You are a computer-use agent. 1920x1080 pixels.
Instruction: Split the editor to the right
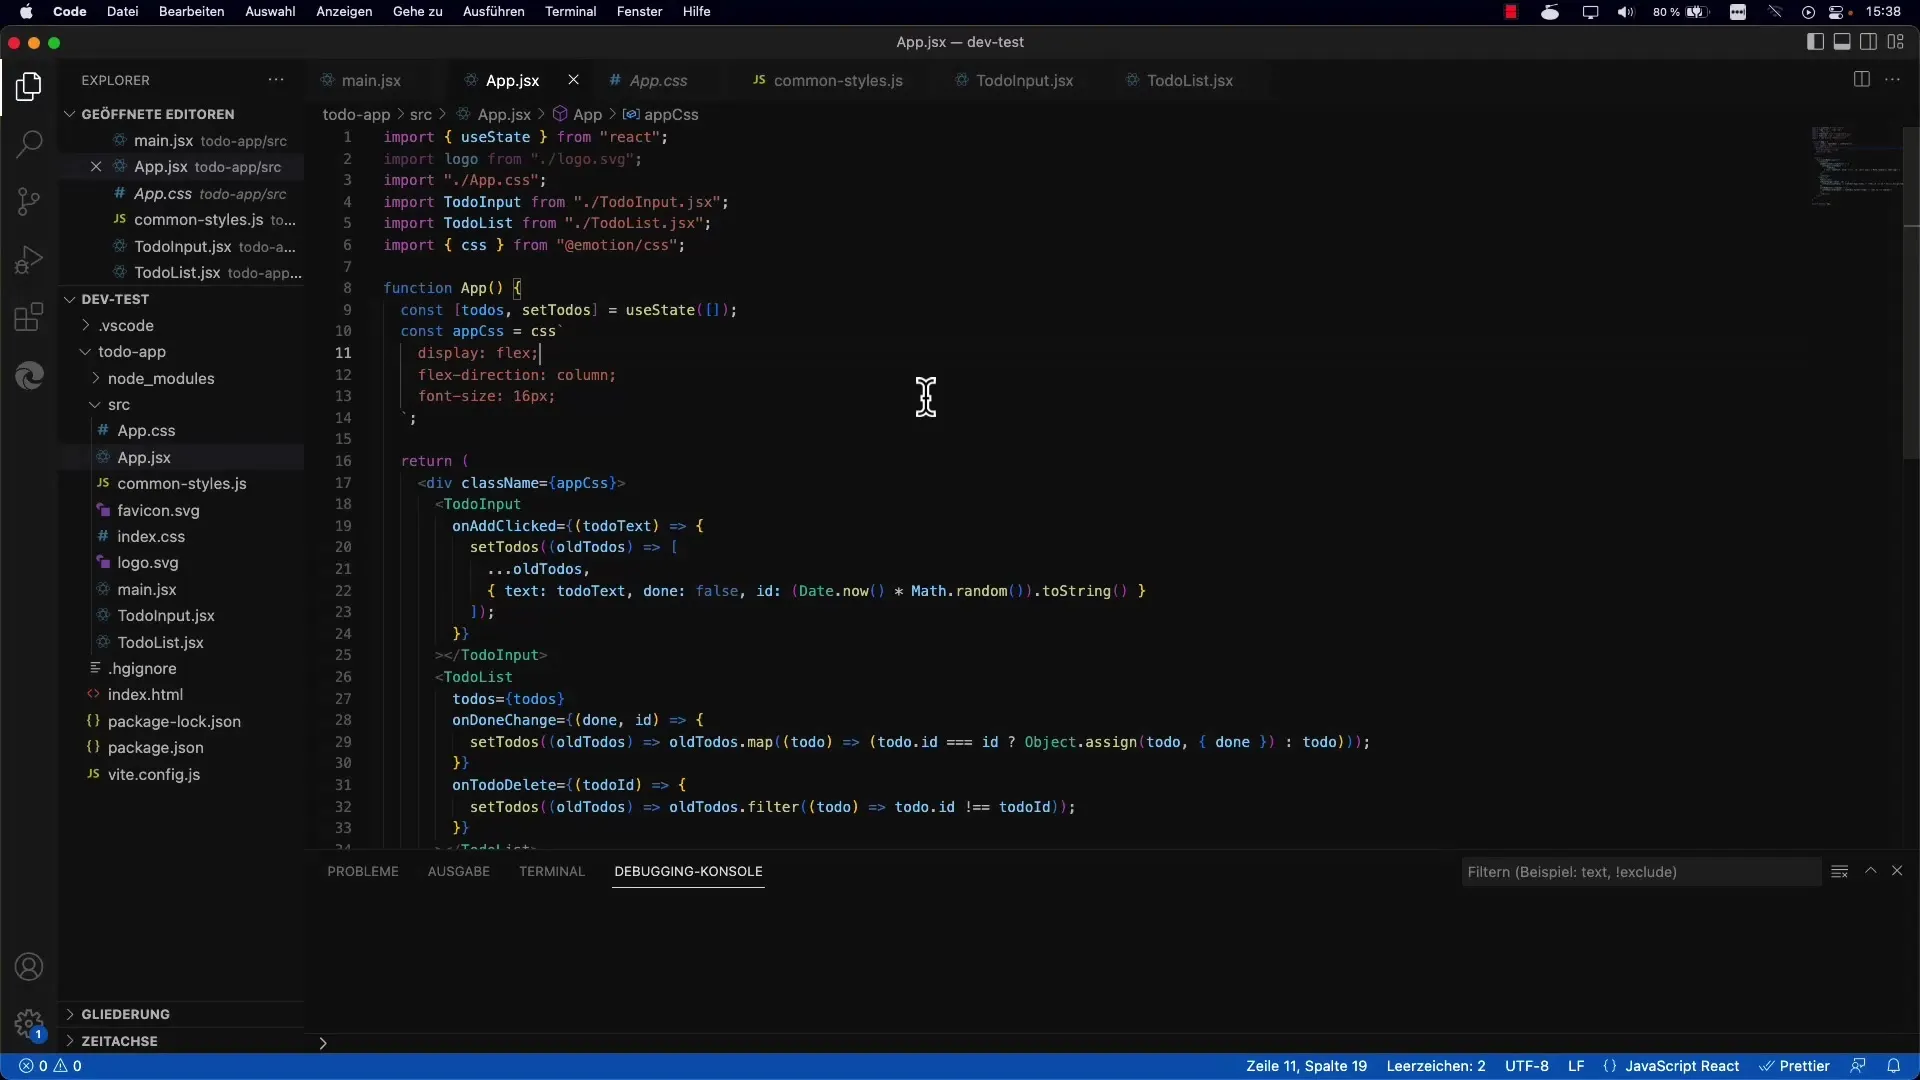coord(1861,80)
